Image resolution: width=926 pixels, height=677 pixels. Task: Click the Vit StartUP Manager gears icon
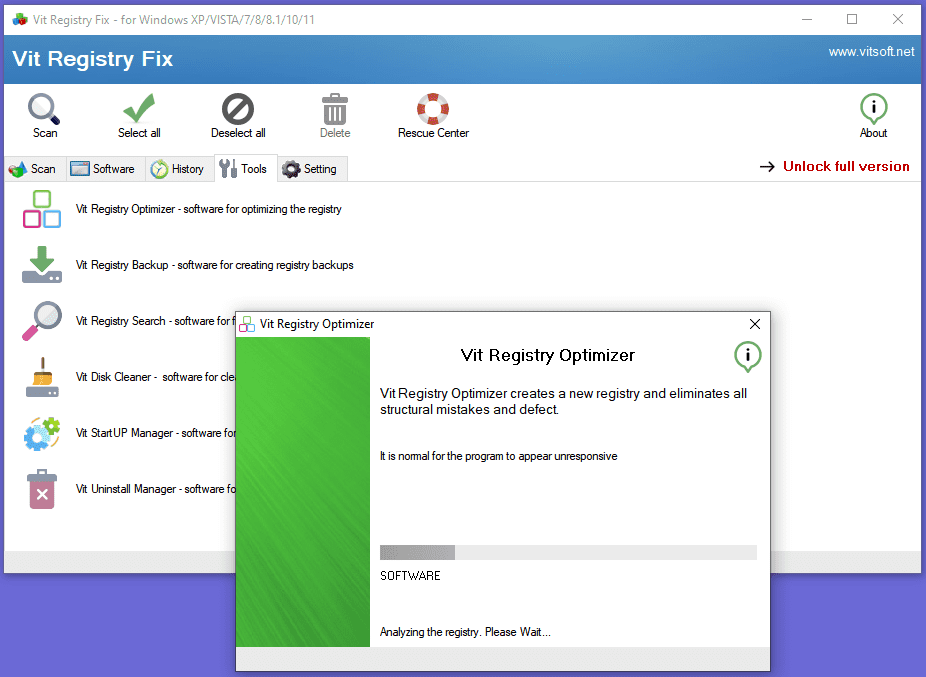pyautogui.click(x=42, y=433)
